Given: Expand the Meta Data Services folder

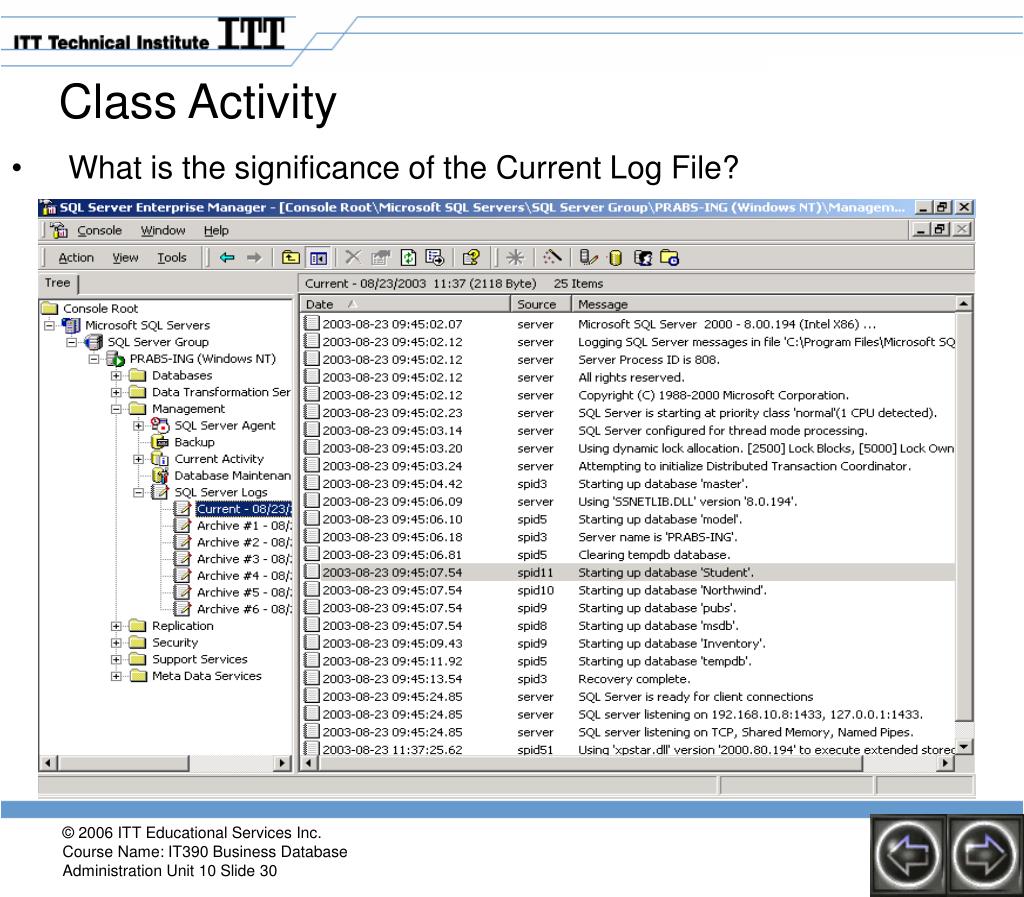Looking at the screenshot, I should [116, 676].
